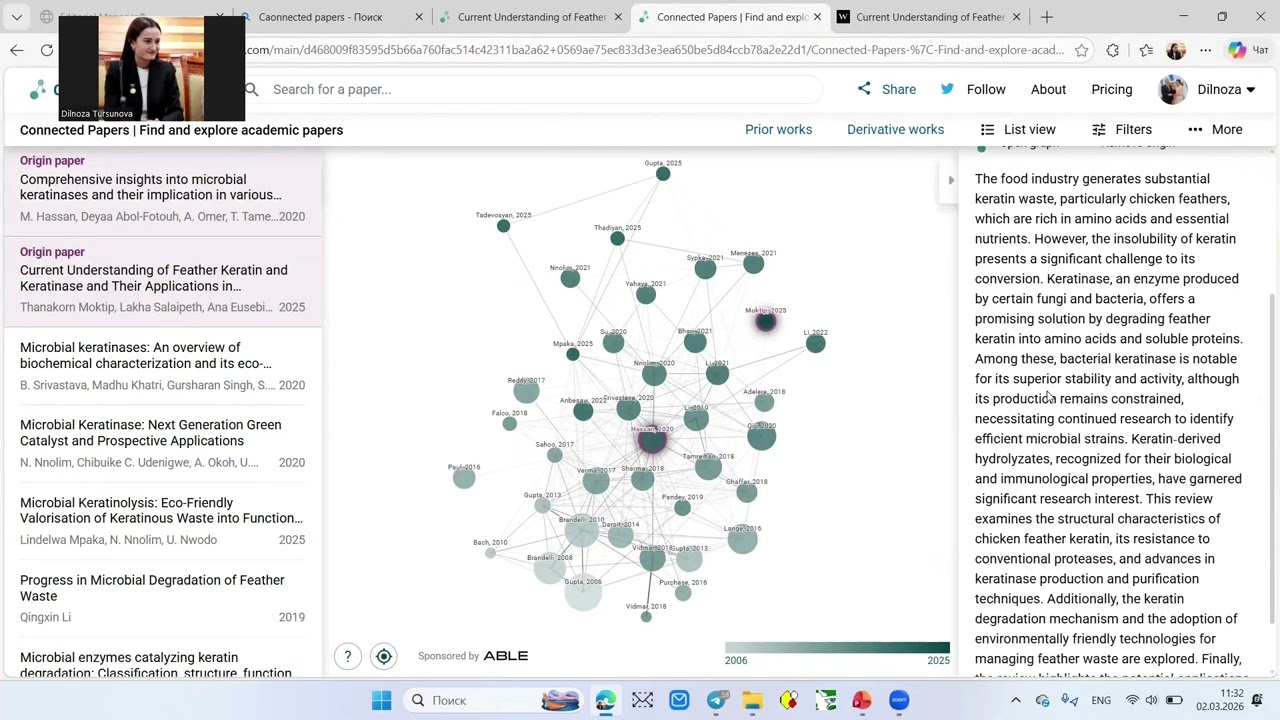
Task: Click the taskbar Поиск search box
Action: point(495,700)
